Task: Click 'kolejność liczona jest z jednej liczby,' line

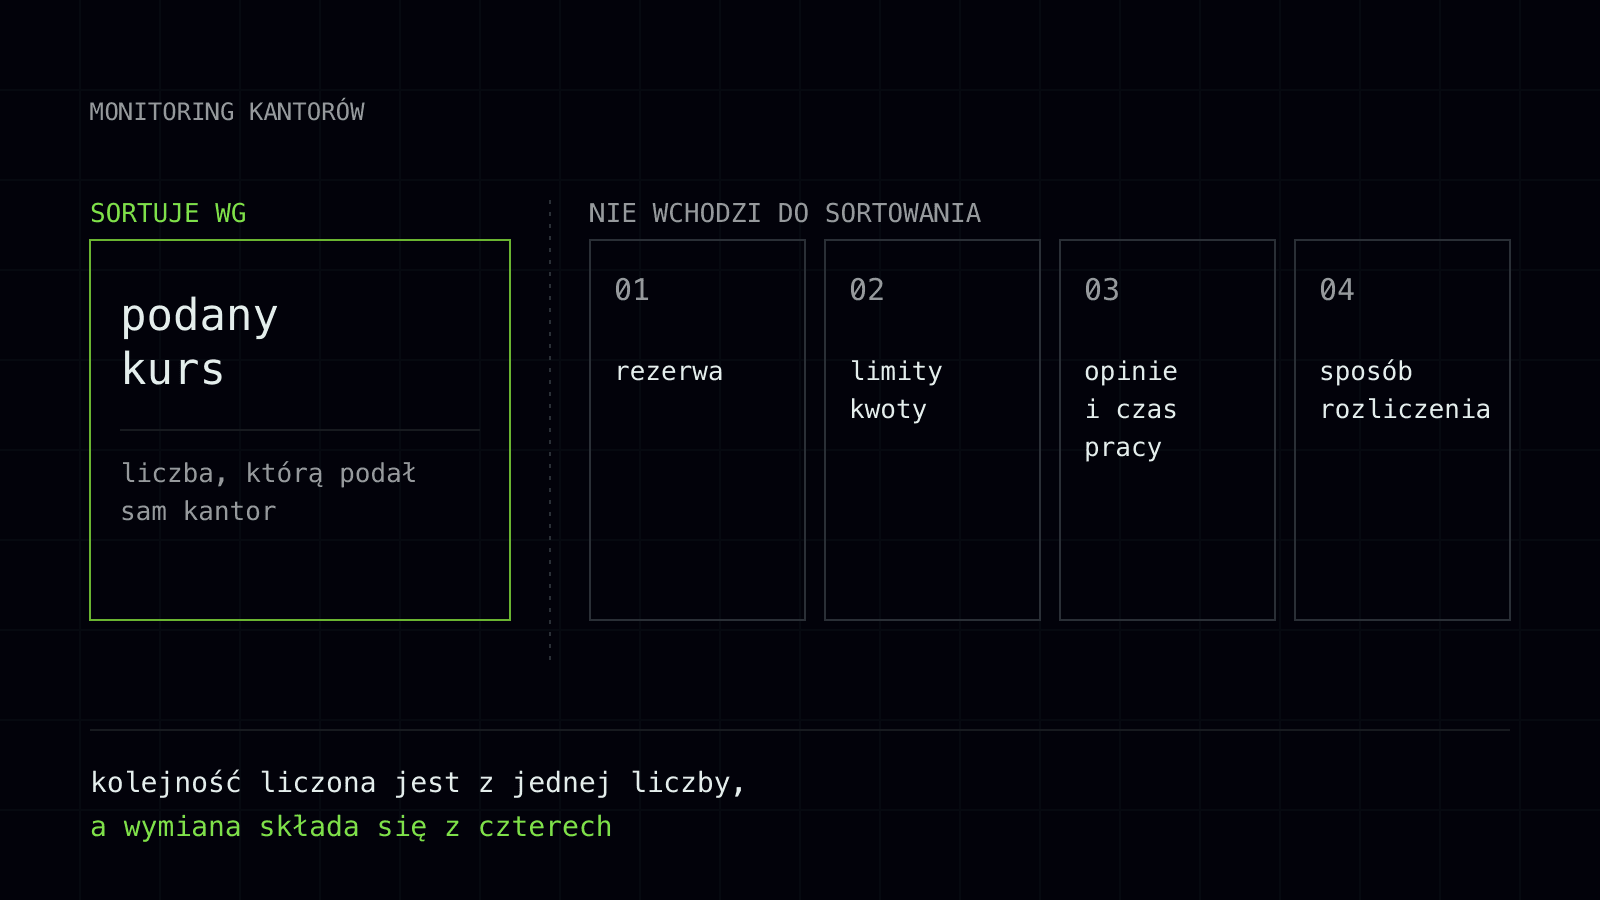Action: pos(418,782)
